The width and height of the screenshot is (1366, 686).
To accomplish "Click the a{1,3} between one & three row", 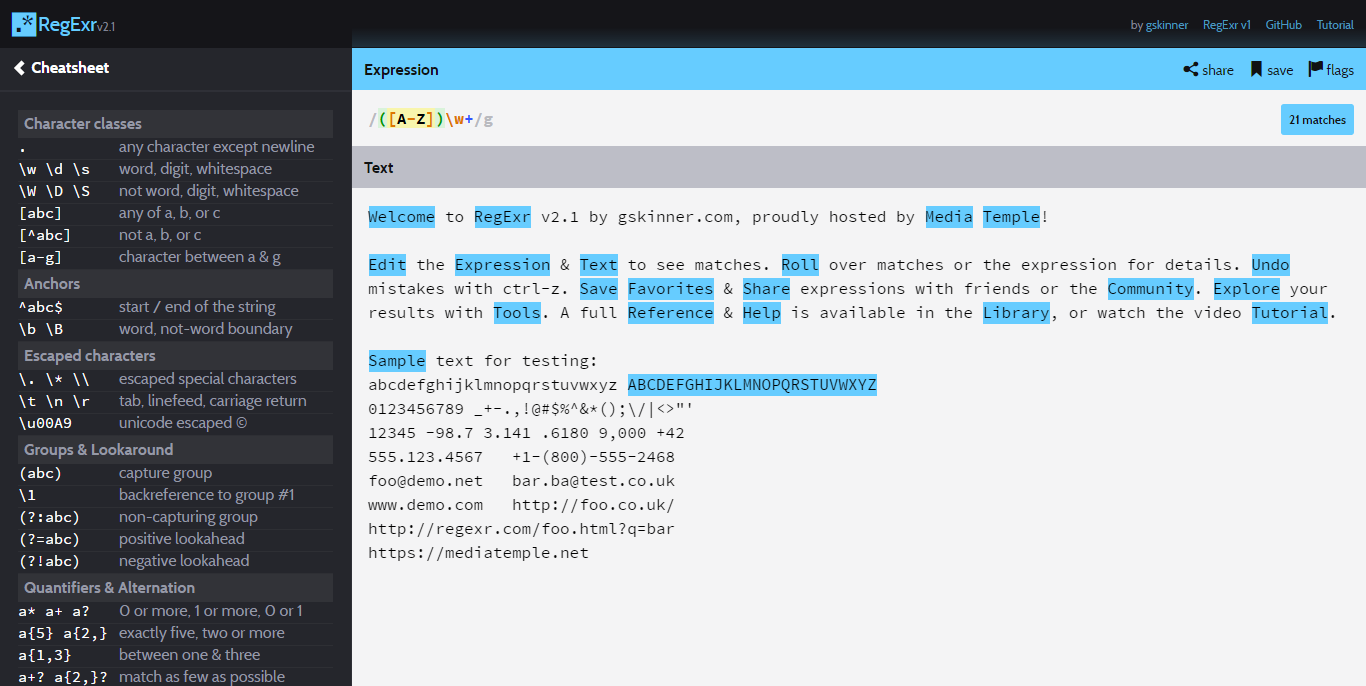I will coord(175,655).
